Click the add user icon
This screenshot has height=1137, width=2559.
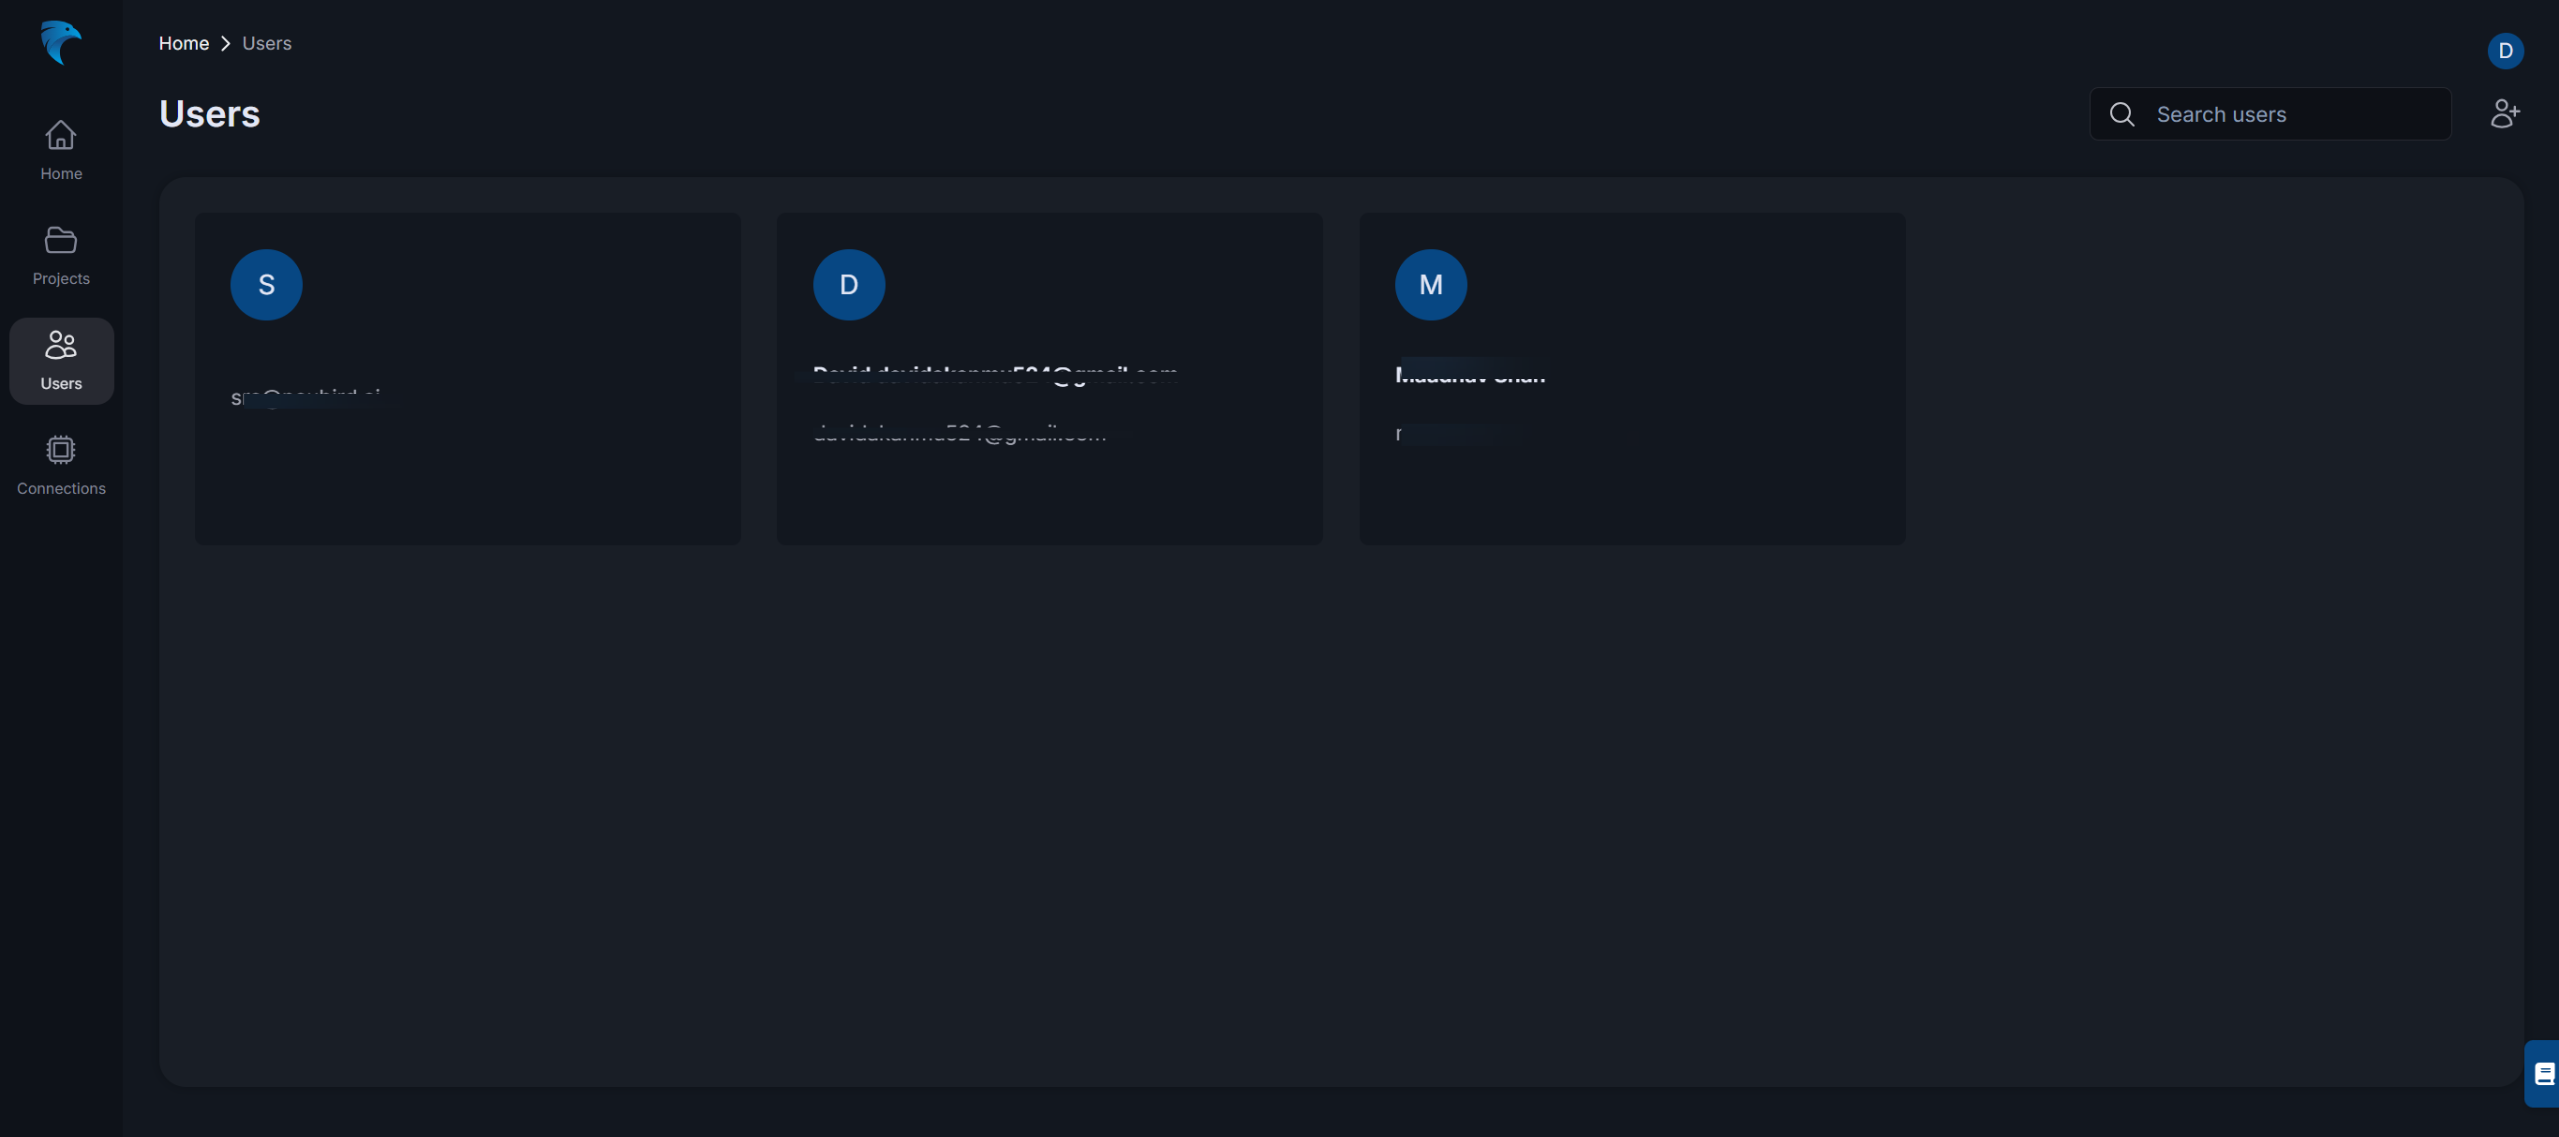(2504, 114)
